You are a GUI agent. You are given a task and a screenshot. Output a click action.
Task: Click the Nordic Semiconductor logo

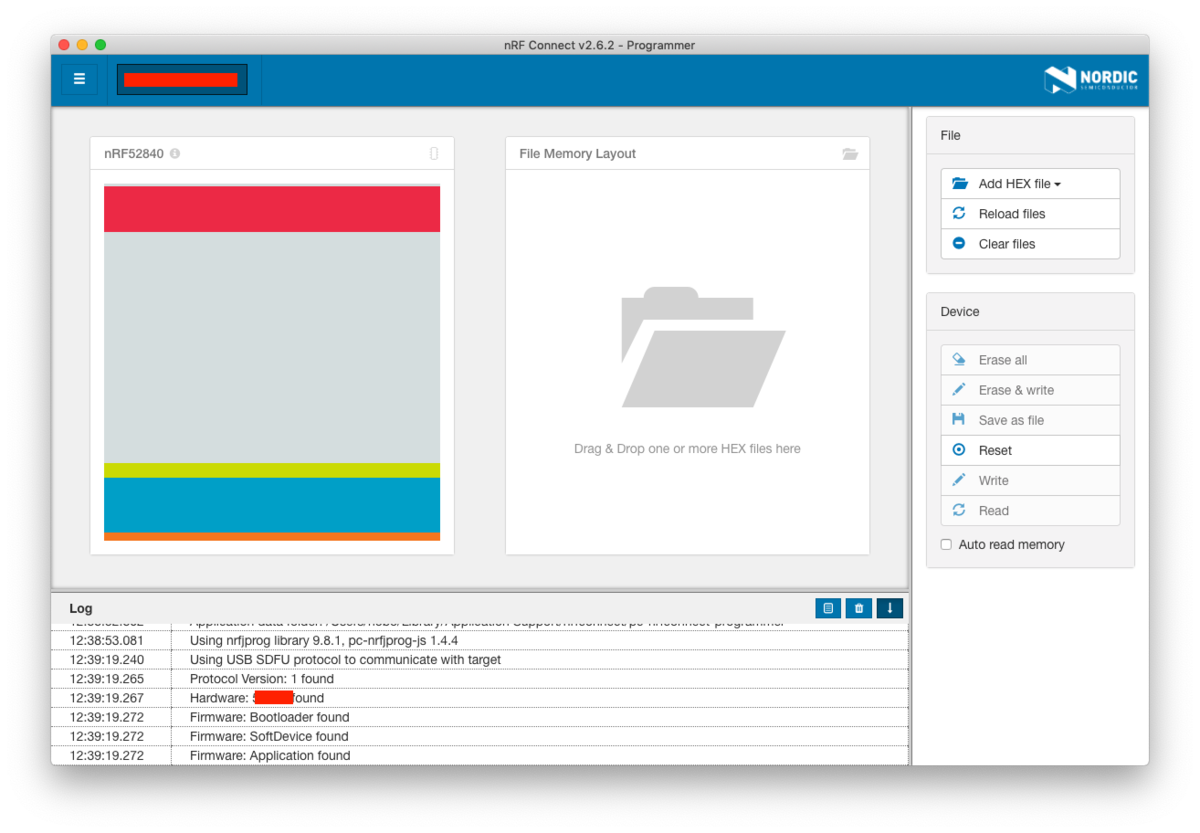tap(1091, 80)
